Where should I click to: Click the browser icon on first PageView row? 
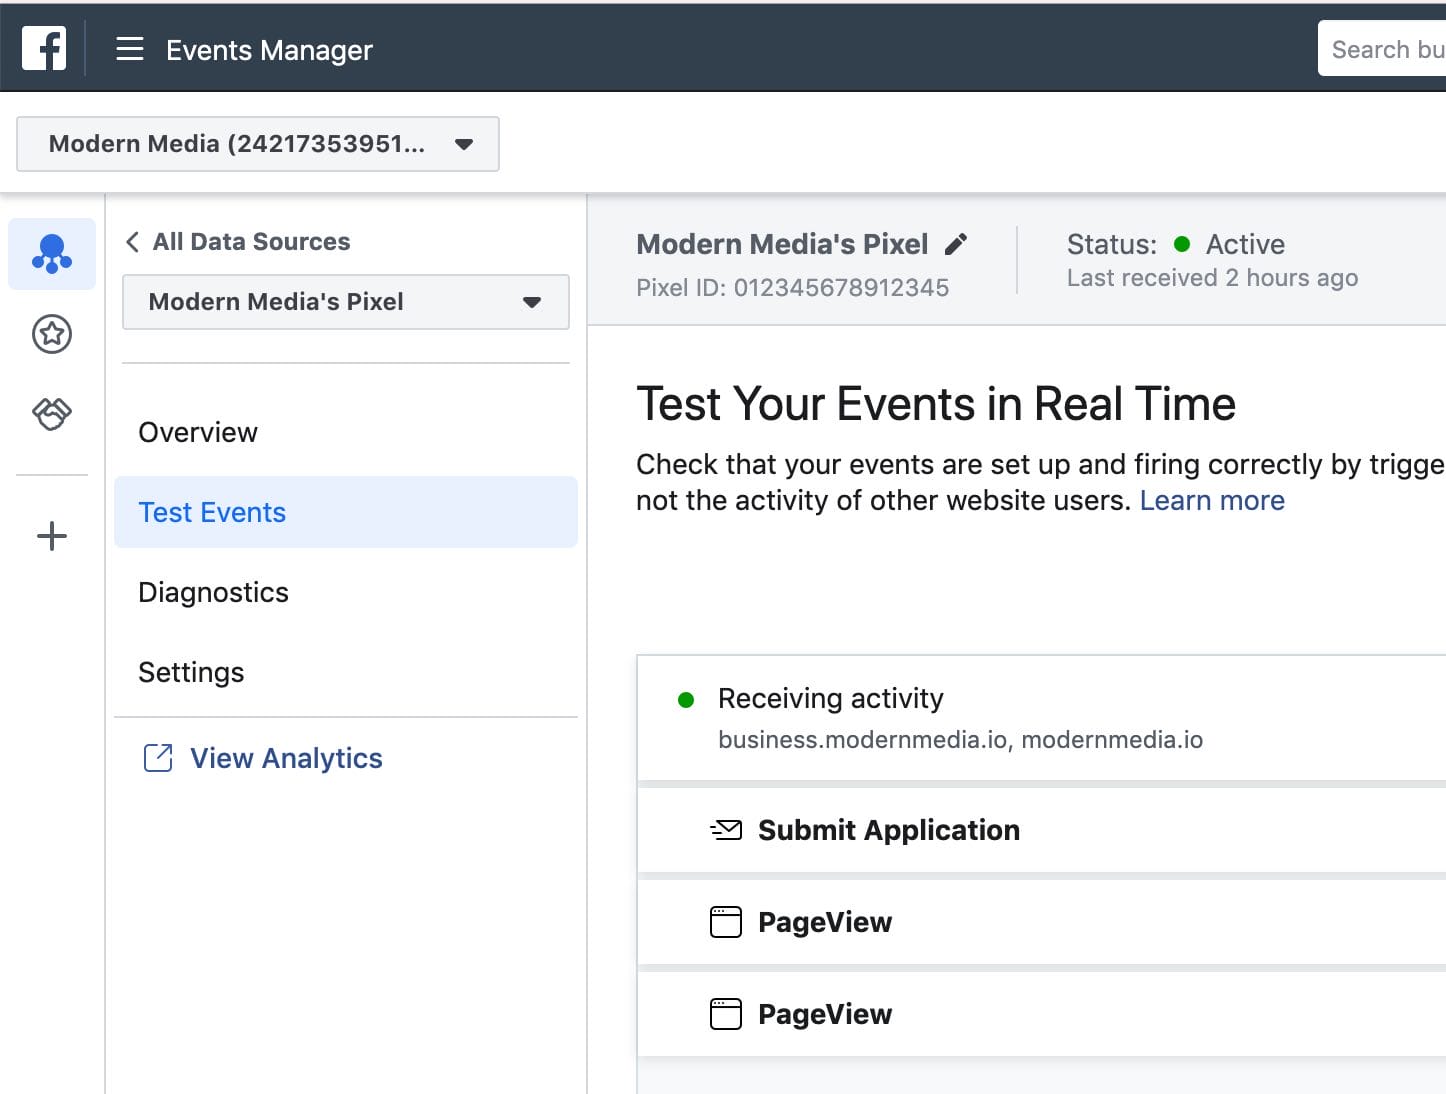tap(726, 921)
